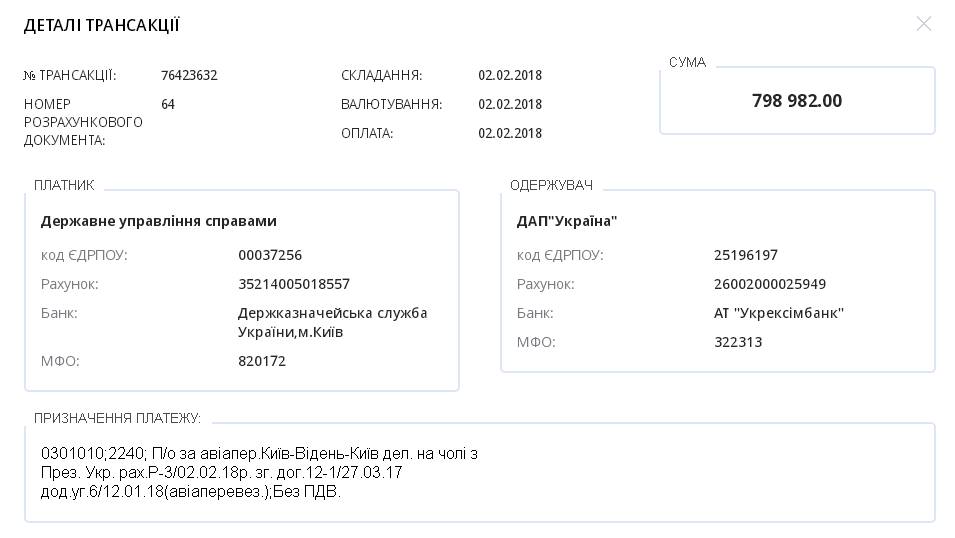
Task: Click the ОПЛАТА date value
Action: pos(510,133)
